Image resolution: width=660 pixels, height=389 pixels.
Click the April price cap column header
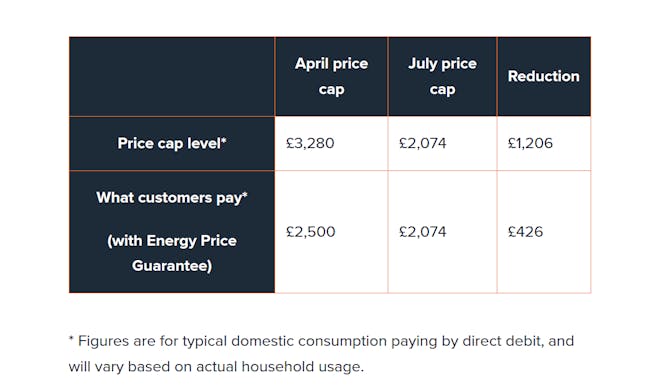331,76
